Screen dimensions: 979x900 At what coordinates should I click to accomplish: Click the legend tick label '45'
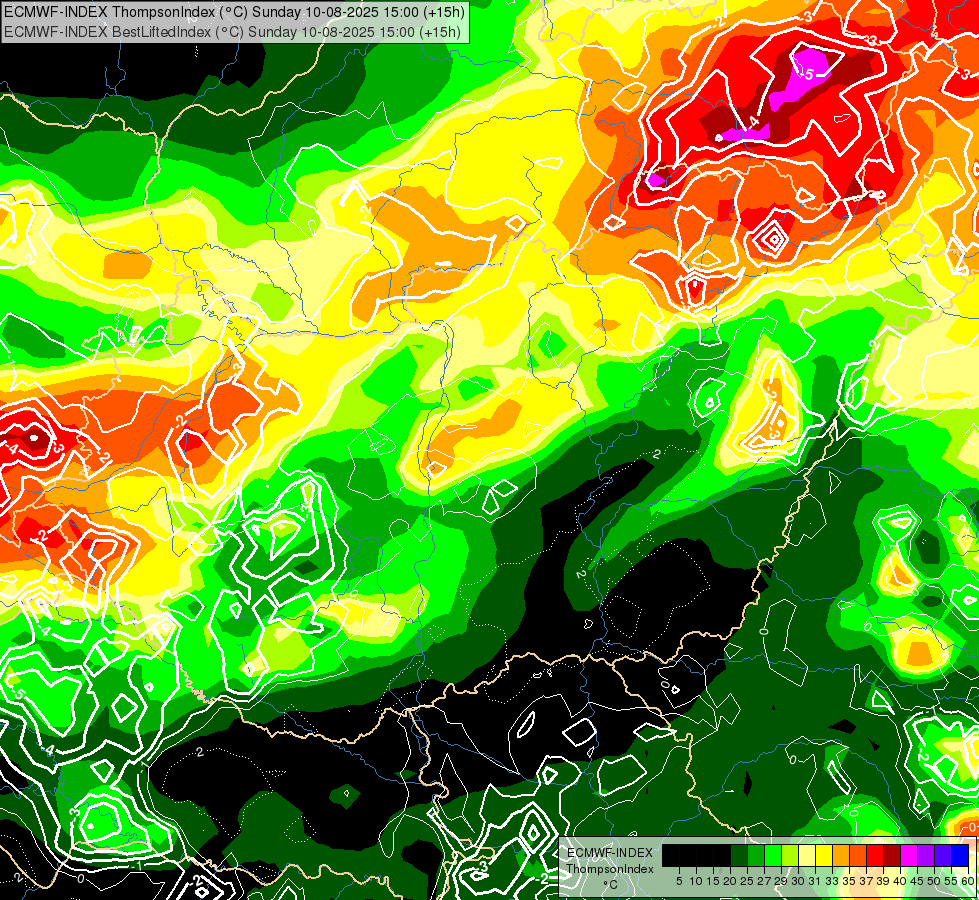tap(917, 881)
